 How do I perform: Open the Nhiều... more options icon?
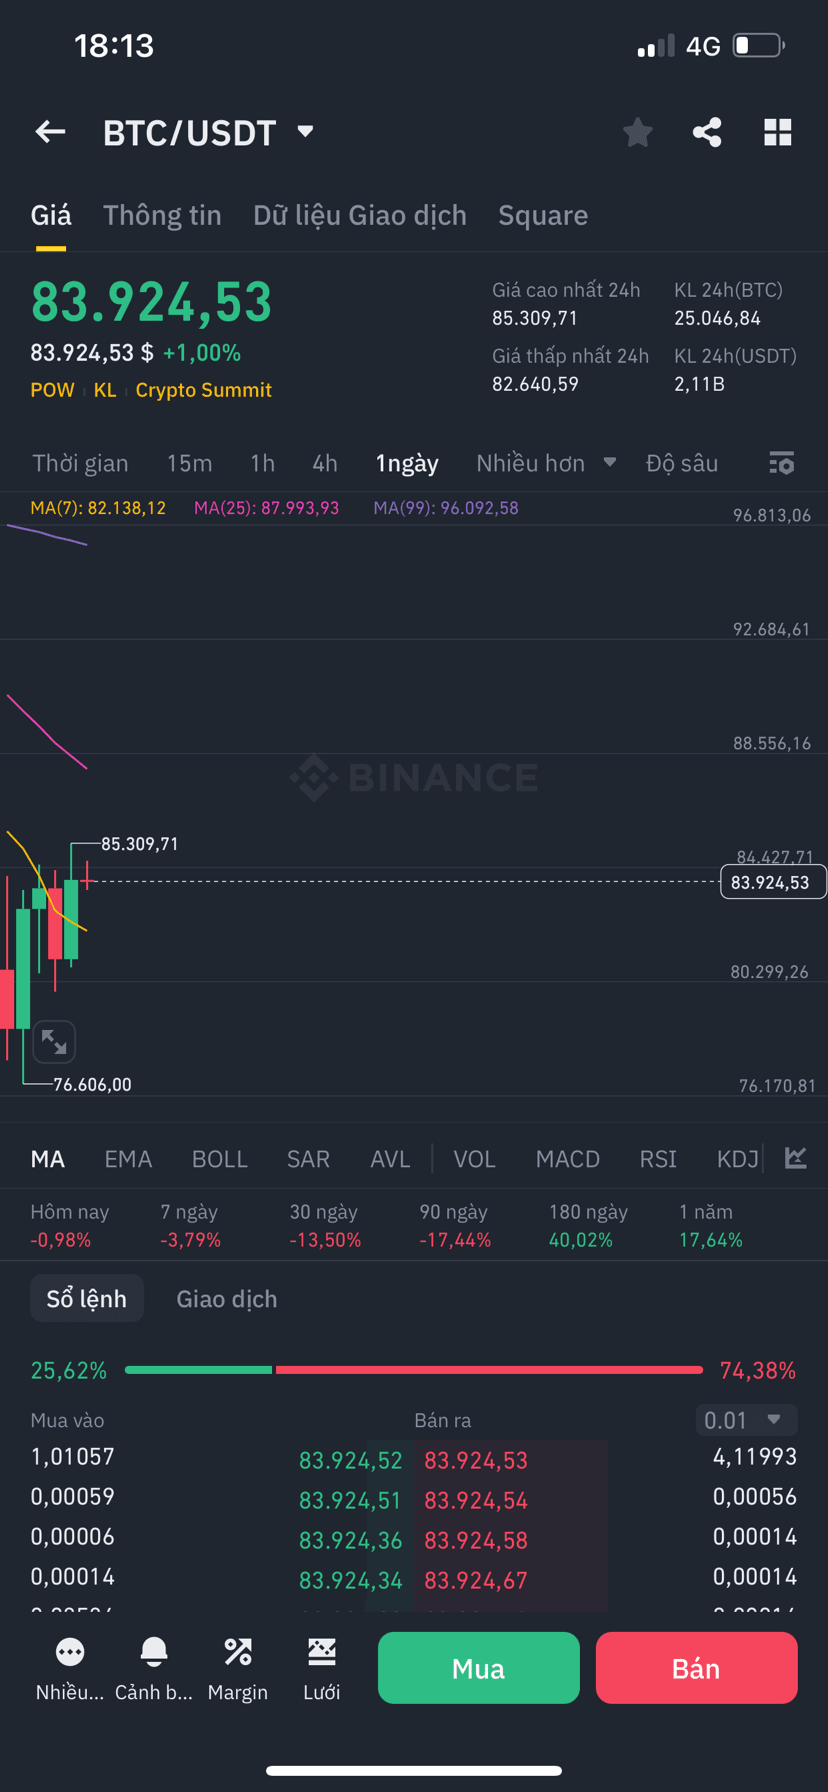click(x=70, y=1651)
